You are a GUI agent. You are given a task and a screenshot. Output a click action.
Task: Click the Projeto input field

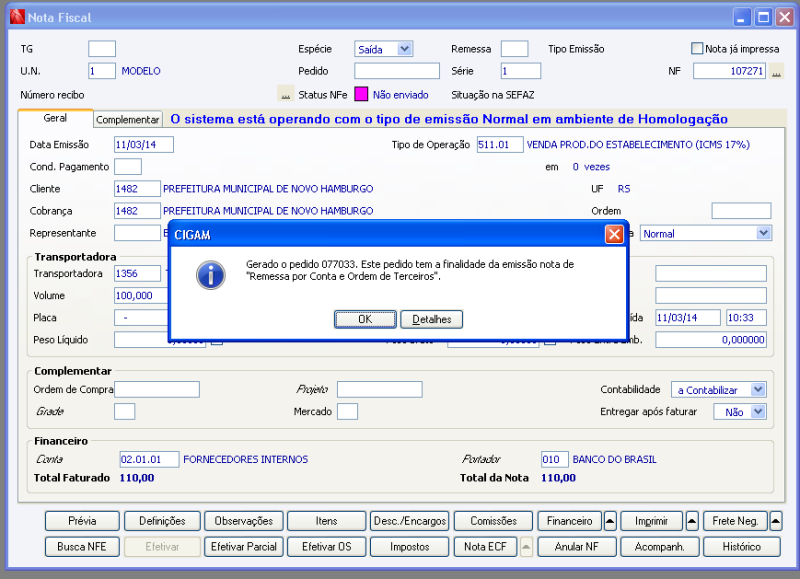(x=380, y=389)
